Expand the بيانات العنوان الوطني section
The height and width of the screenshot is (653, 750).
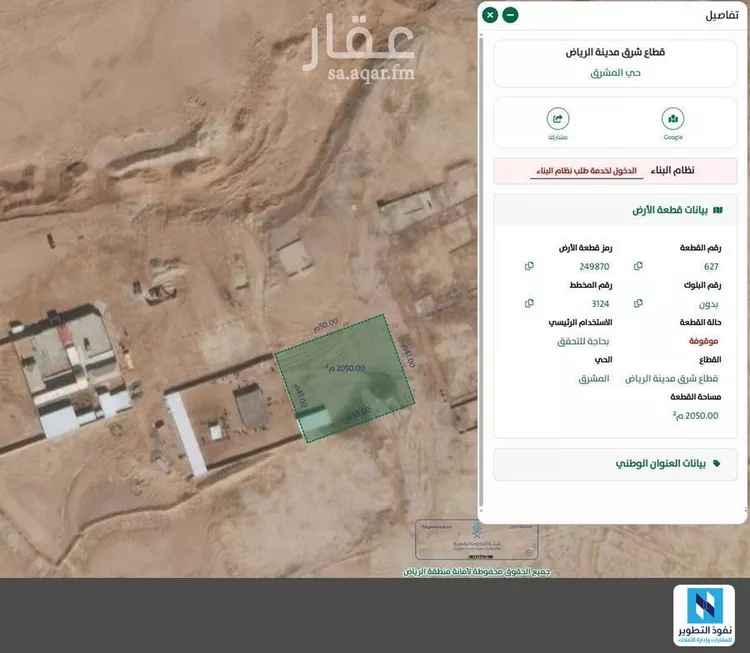(x=615, y=464)
